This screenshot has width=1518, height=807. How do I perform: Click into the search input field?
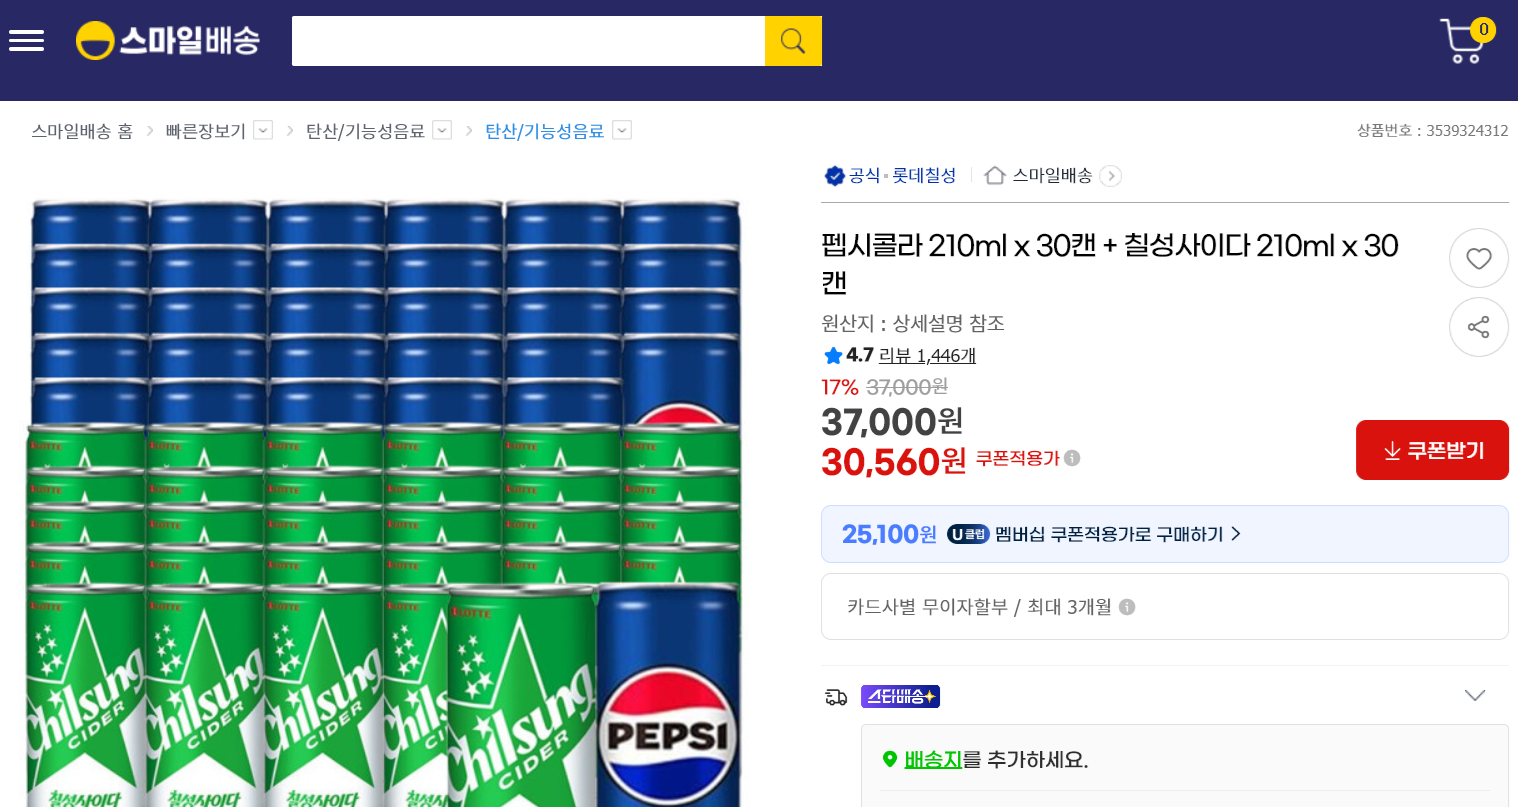528,41
